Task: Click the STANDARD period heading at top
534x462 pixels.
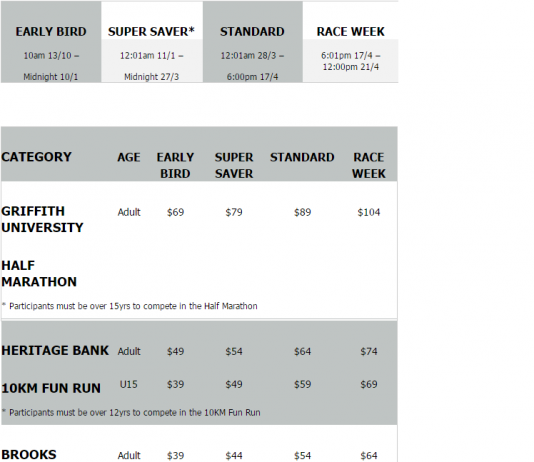Action: tap(252, 32)
